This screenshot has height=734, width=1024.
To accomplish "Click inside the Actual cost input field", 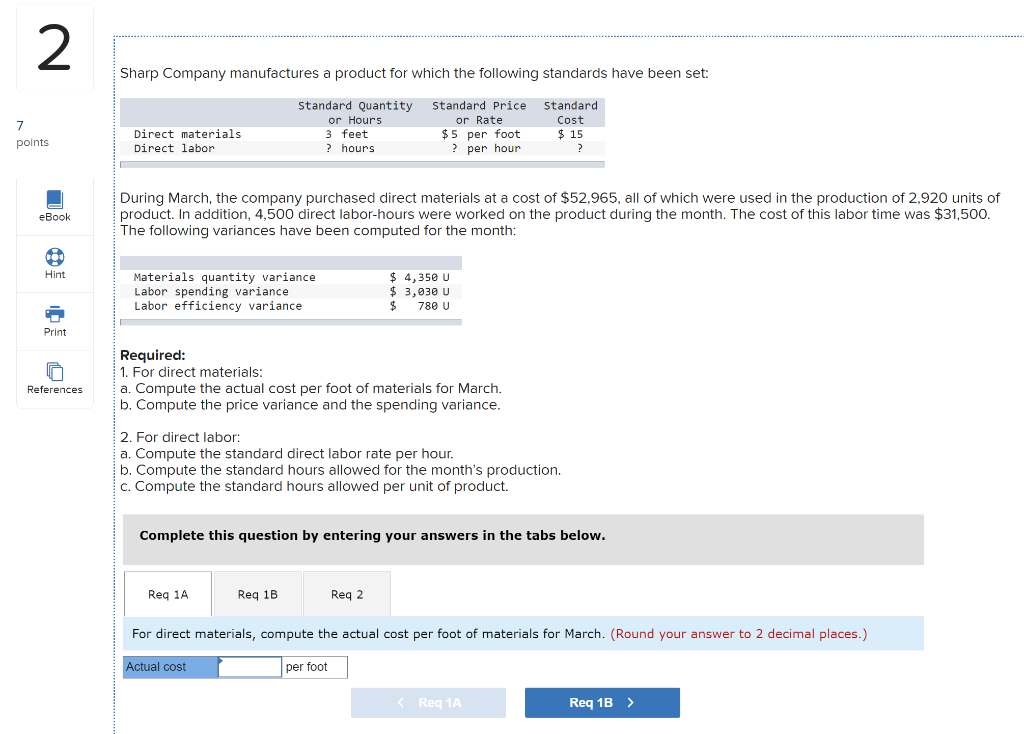I will (250, 666).
